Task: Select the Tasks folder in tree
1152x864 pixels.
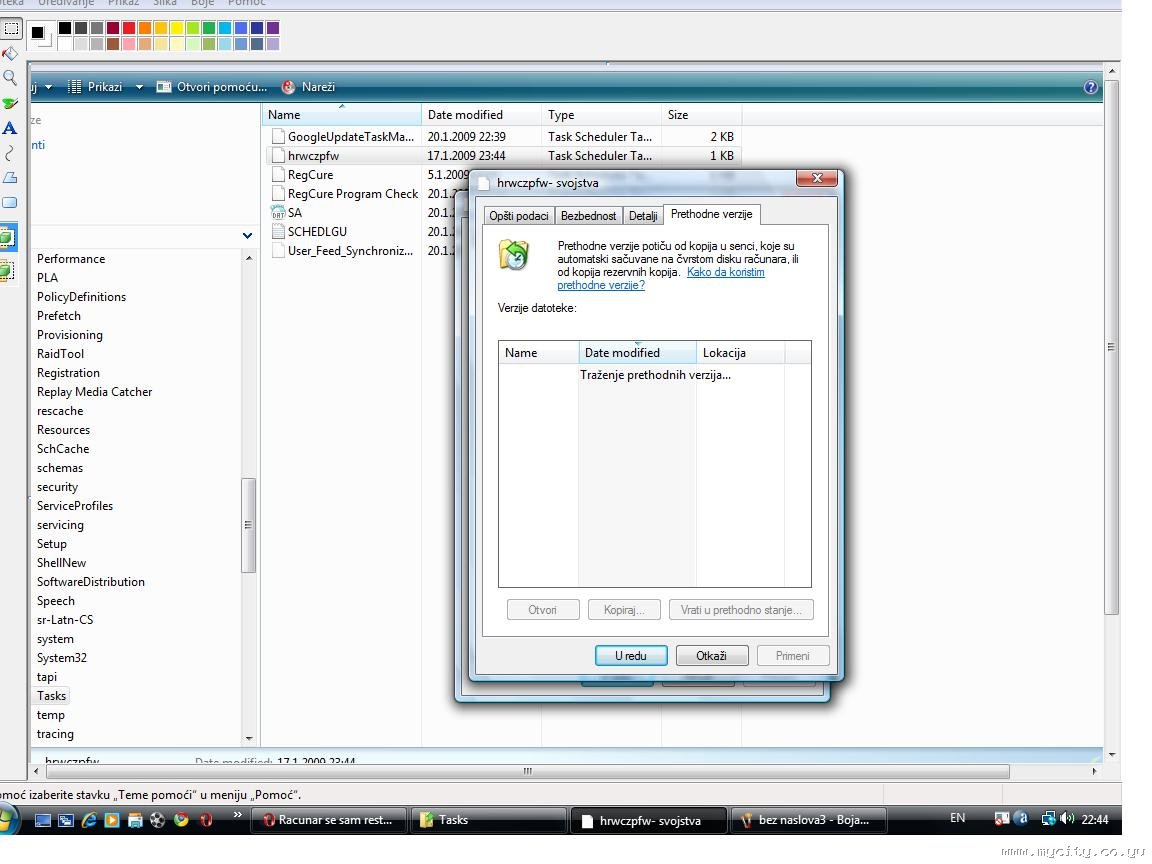Action: pyautogui.click(x=51, y=696)
